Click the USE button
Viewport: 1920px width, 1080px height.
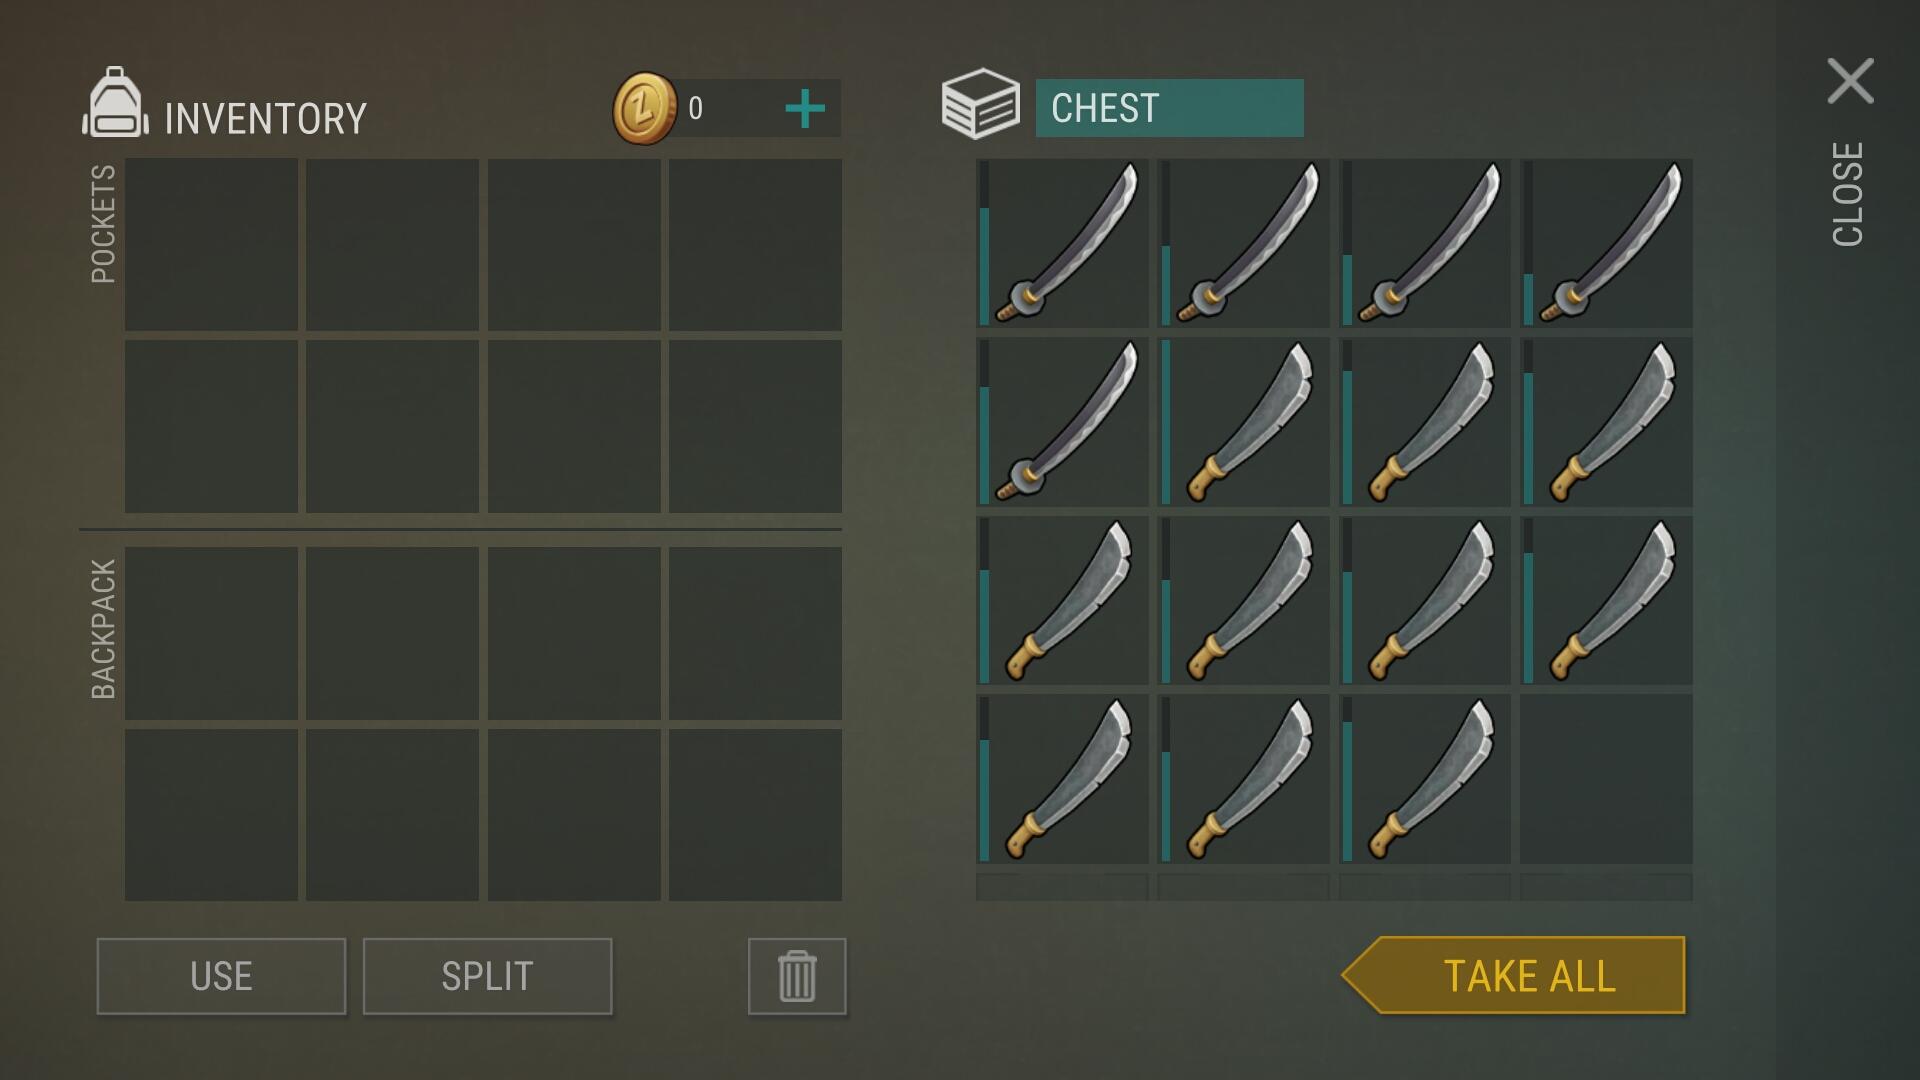(x=221, y=976)
